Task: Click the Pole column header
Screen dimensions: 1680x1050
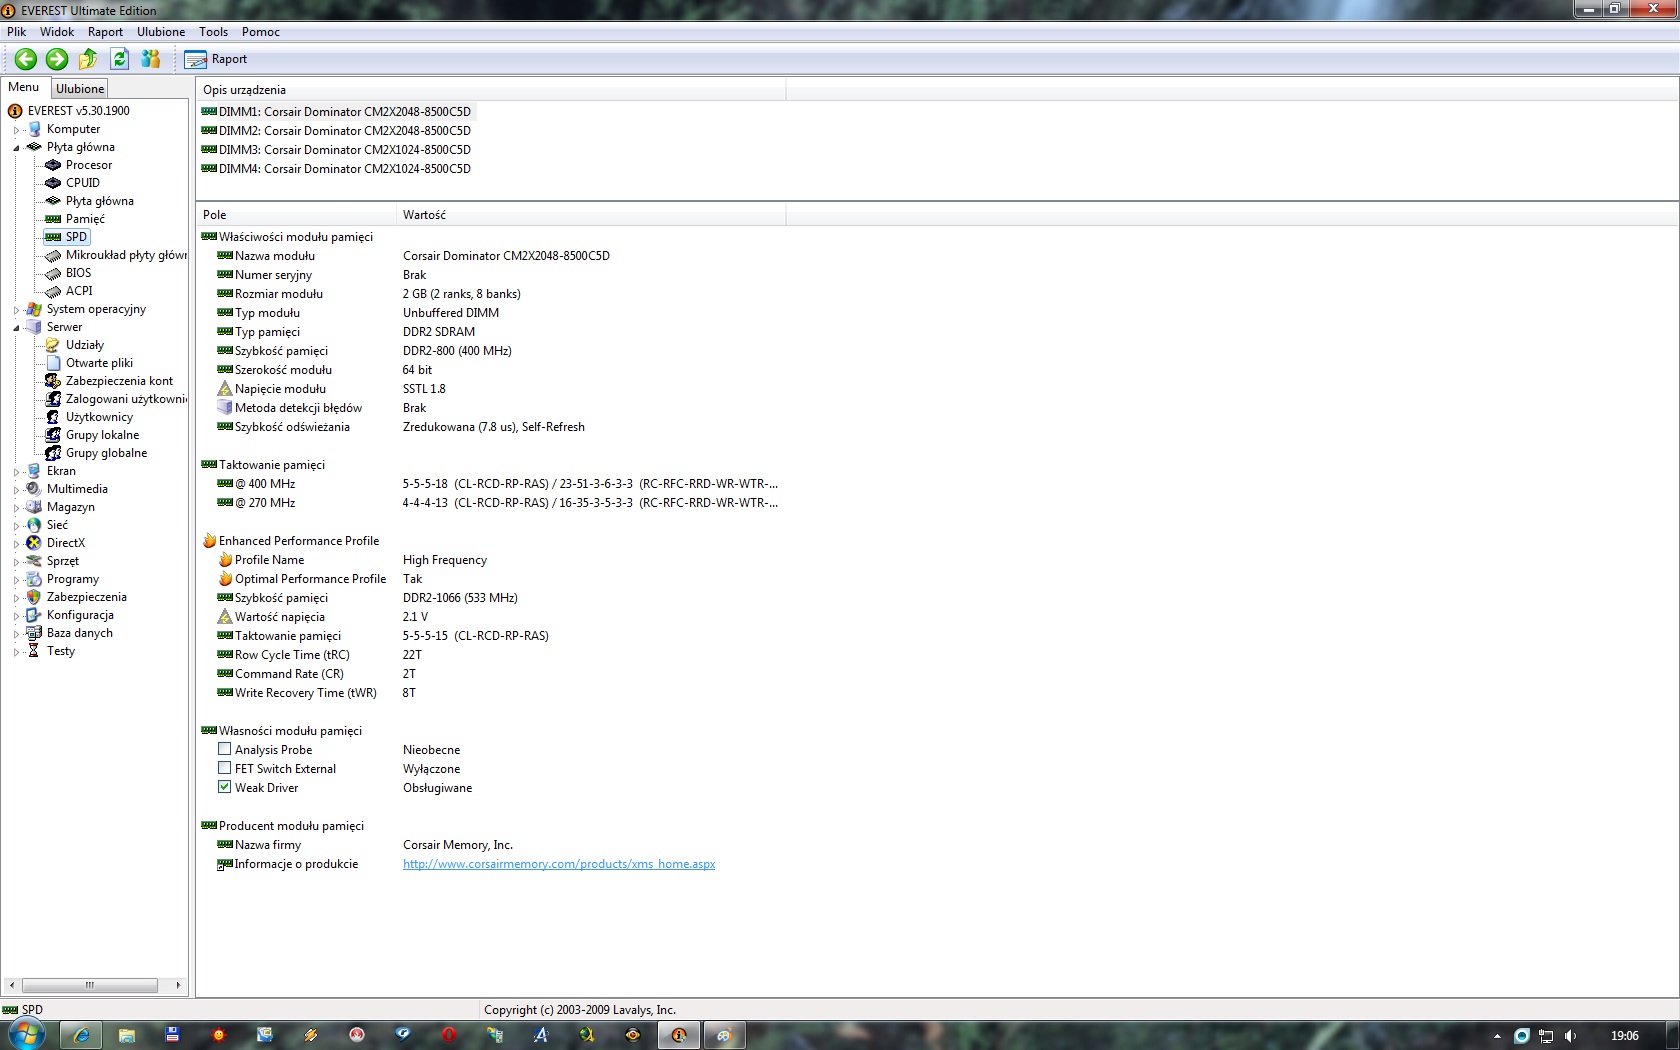Action: click(x=297, y=215)
